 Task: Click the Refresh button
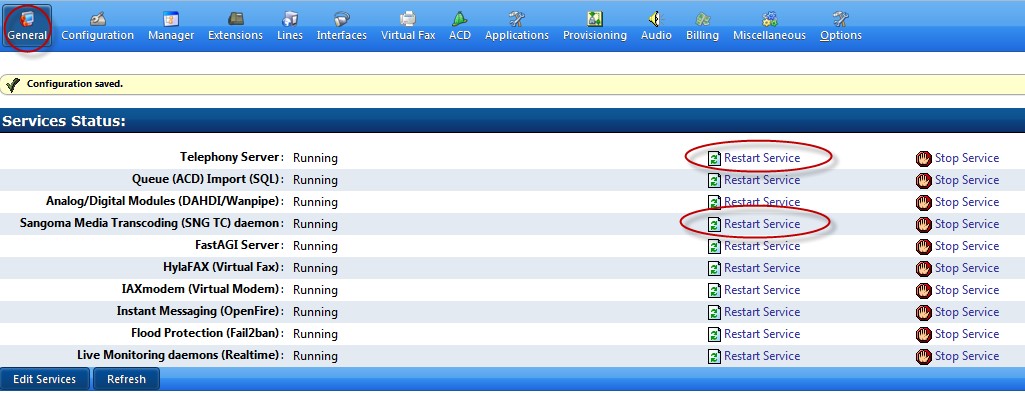click(126, 379)
